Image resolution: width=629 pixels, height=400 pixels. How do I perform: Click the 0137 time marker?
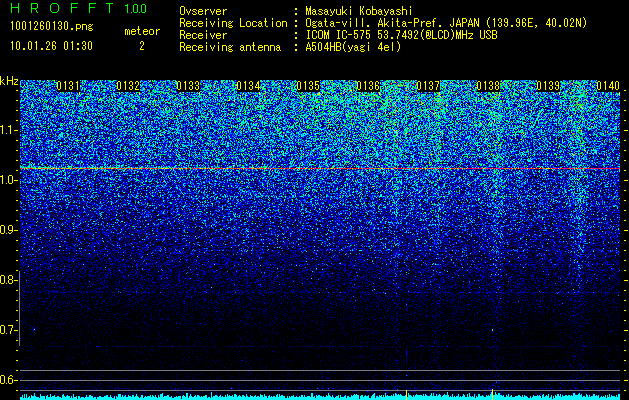tap(428, 86)
